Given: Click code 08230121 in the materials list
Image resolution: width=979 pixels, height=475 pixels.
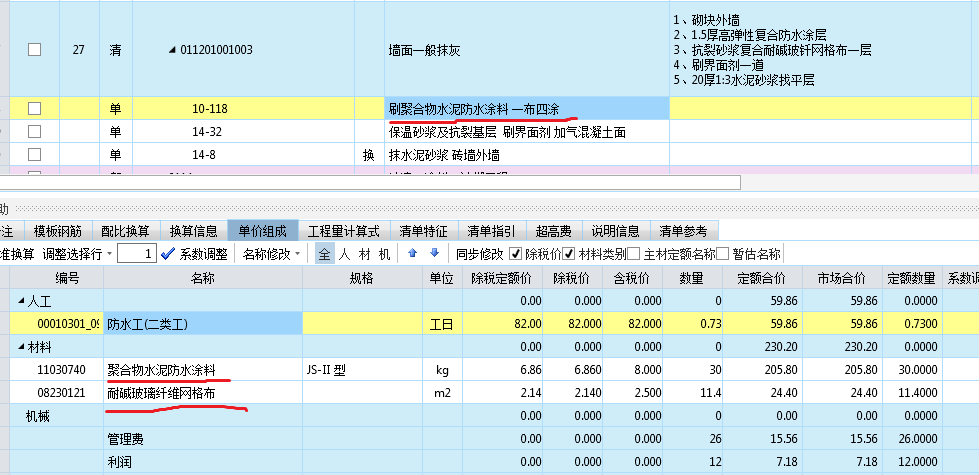Looking at the screenshot, I should tap(62, 393).
